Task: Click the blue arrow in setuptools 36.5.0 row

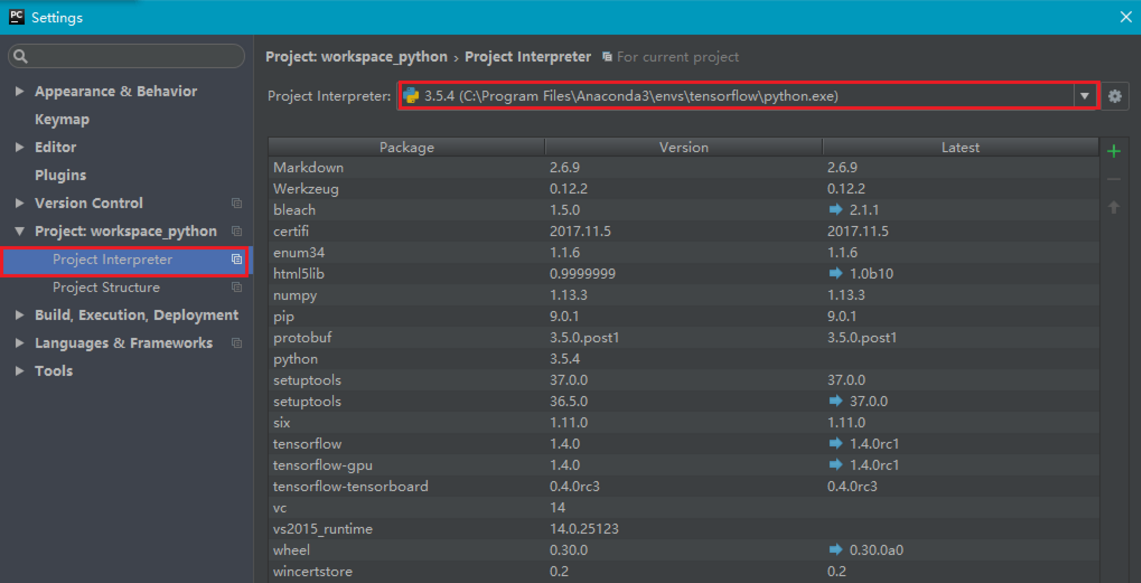Action: click(835, 401)
